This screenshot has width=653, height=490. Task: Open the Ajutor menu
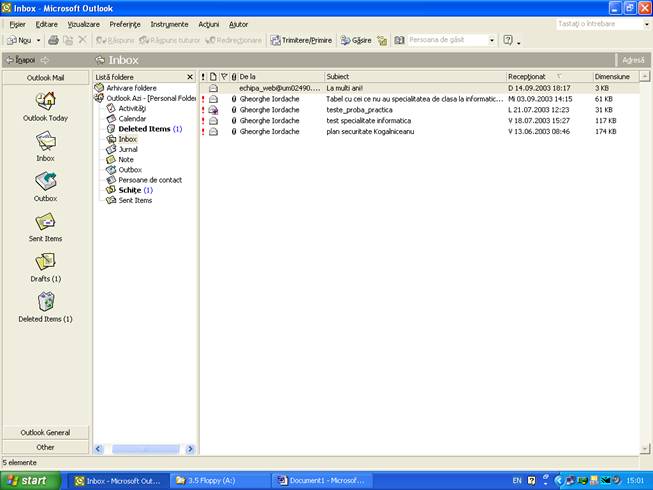click(x=238, y=25)
